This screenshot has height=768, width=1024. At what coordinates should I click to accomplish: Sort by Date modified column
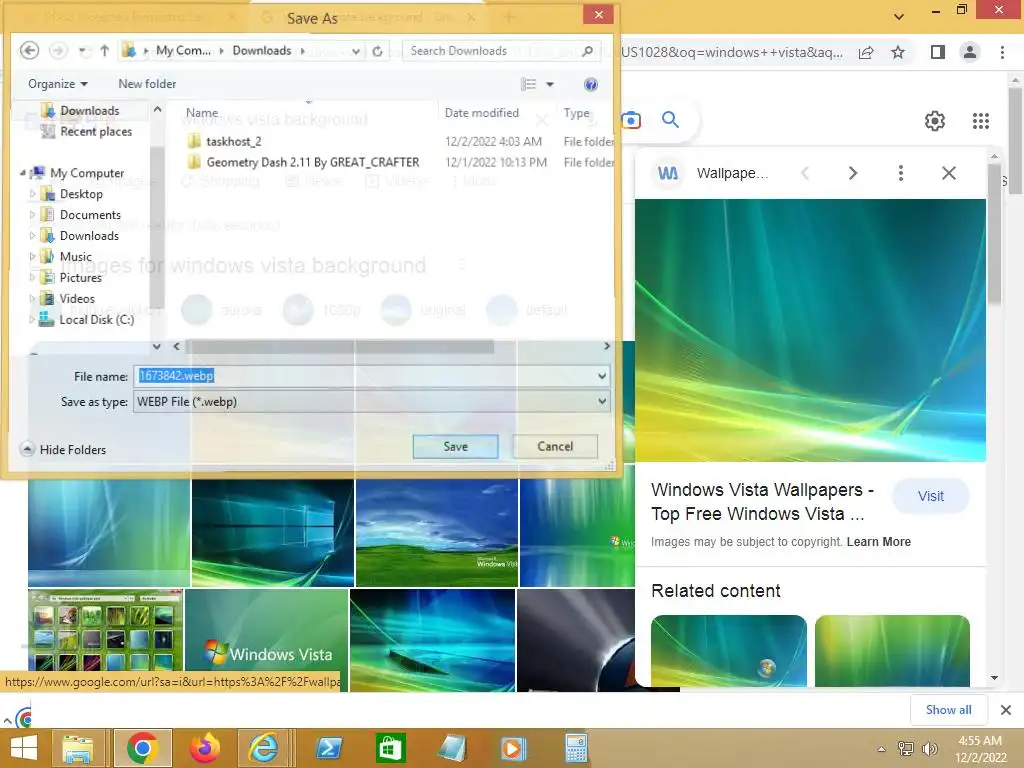pos(482,113)
